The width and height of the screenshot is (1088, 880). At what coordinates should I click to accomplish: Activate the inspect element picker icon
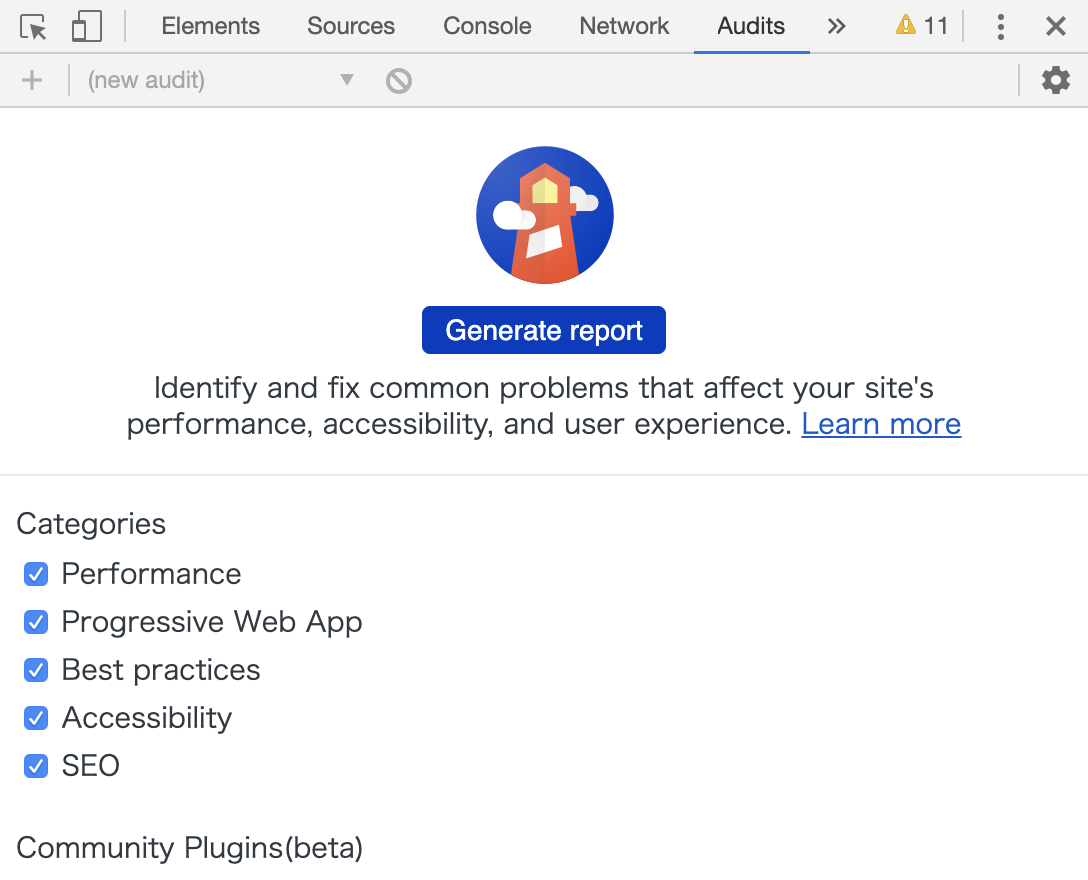point(34,27)
